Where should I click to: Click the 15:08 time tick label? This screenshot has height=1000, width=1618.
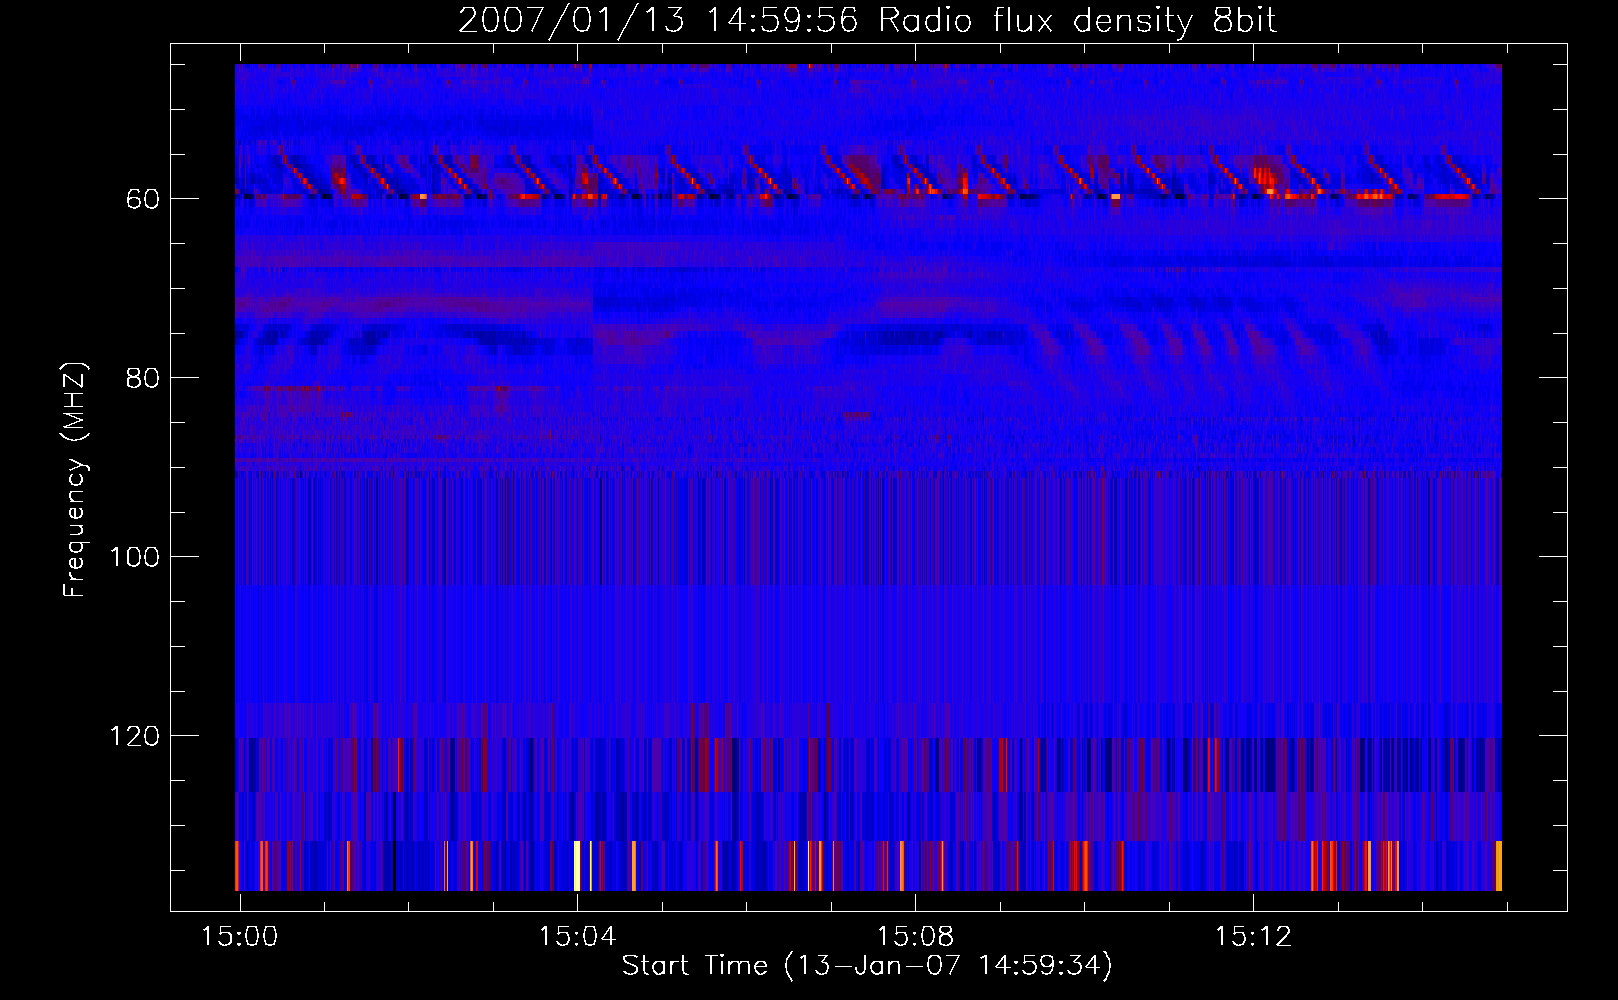tap(915, 937)
